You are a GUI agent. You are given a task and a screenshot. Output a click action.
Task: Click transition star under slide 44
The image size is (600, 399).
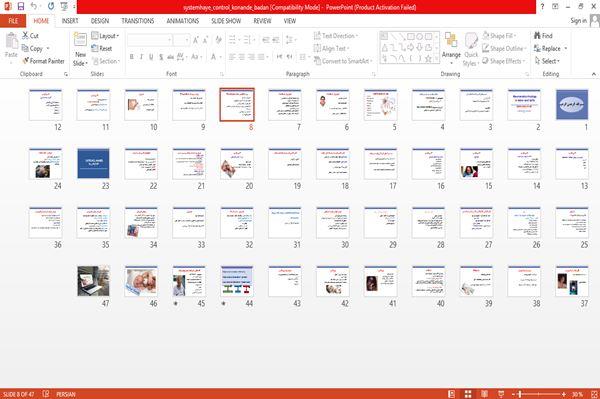click(223, 304)
